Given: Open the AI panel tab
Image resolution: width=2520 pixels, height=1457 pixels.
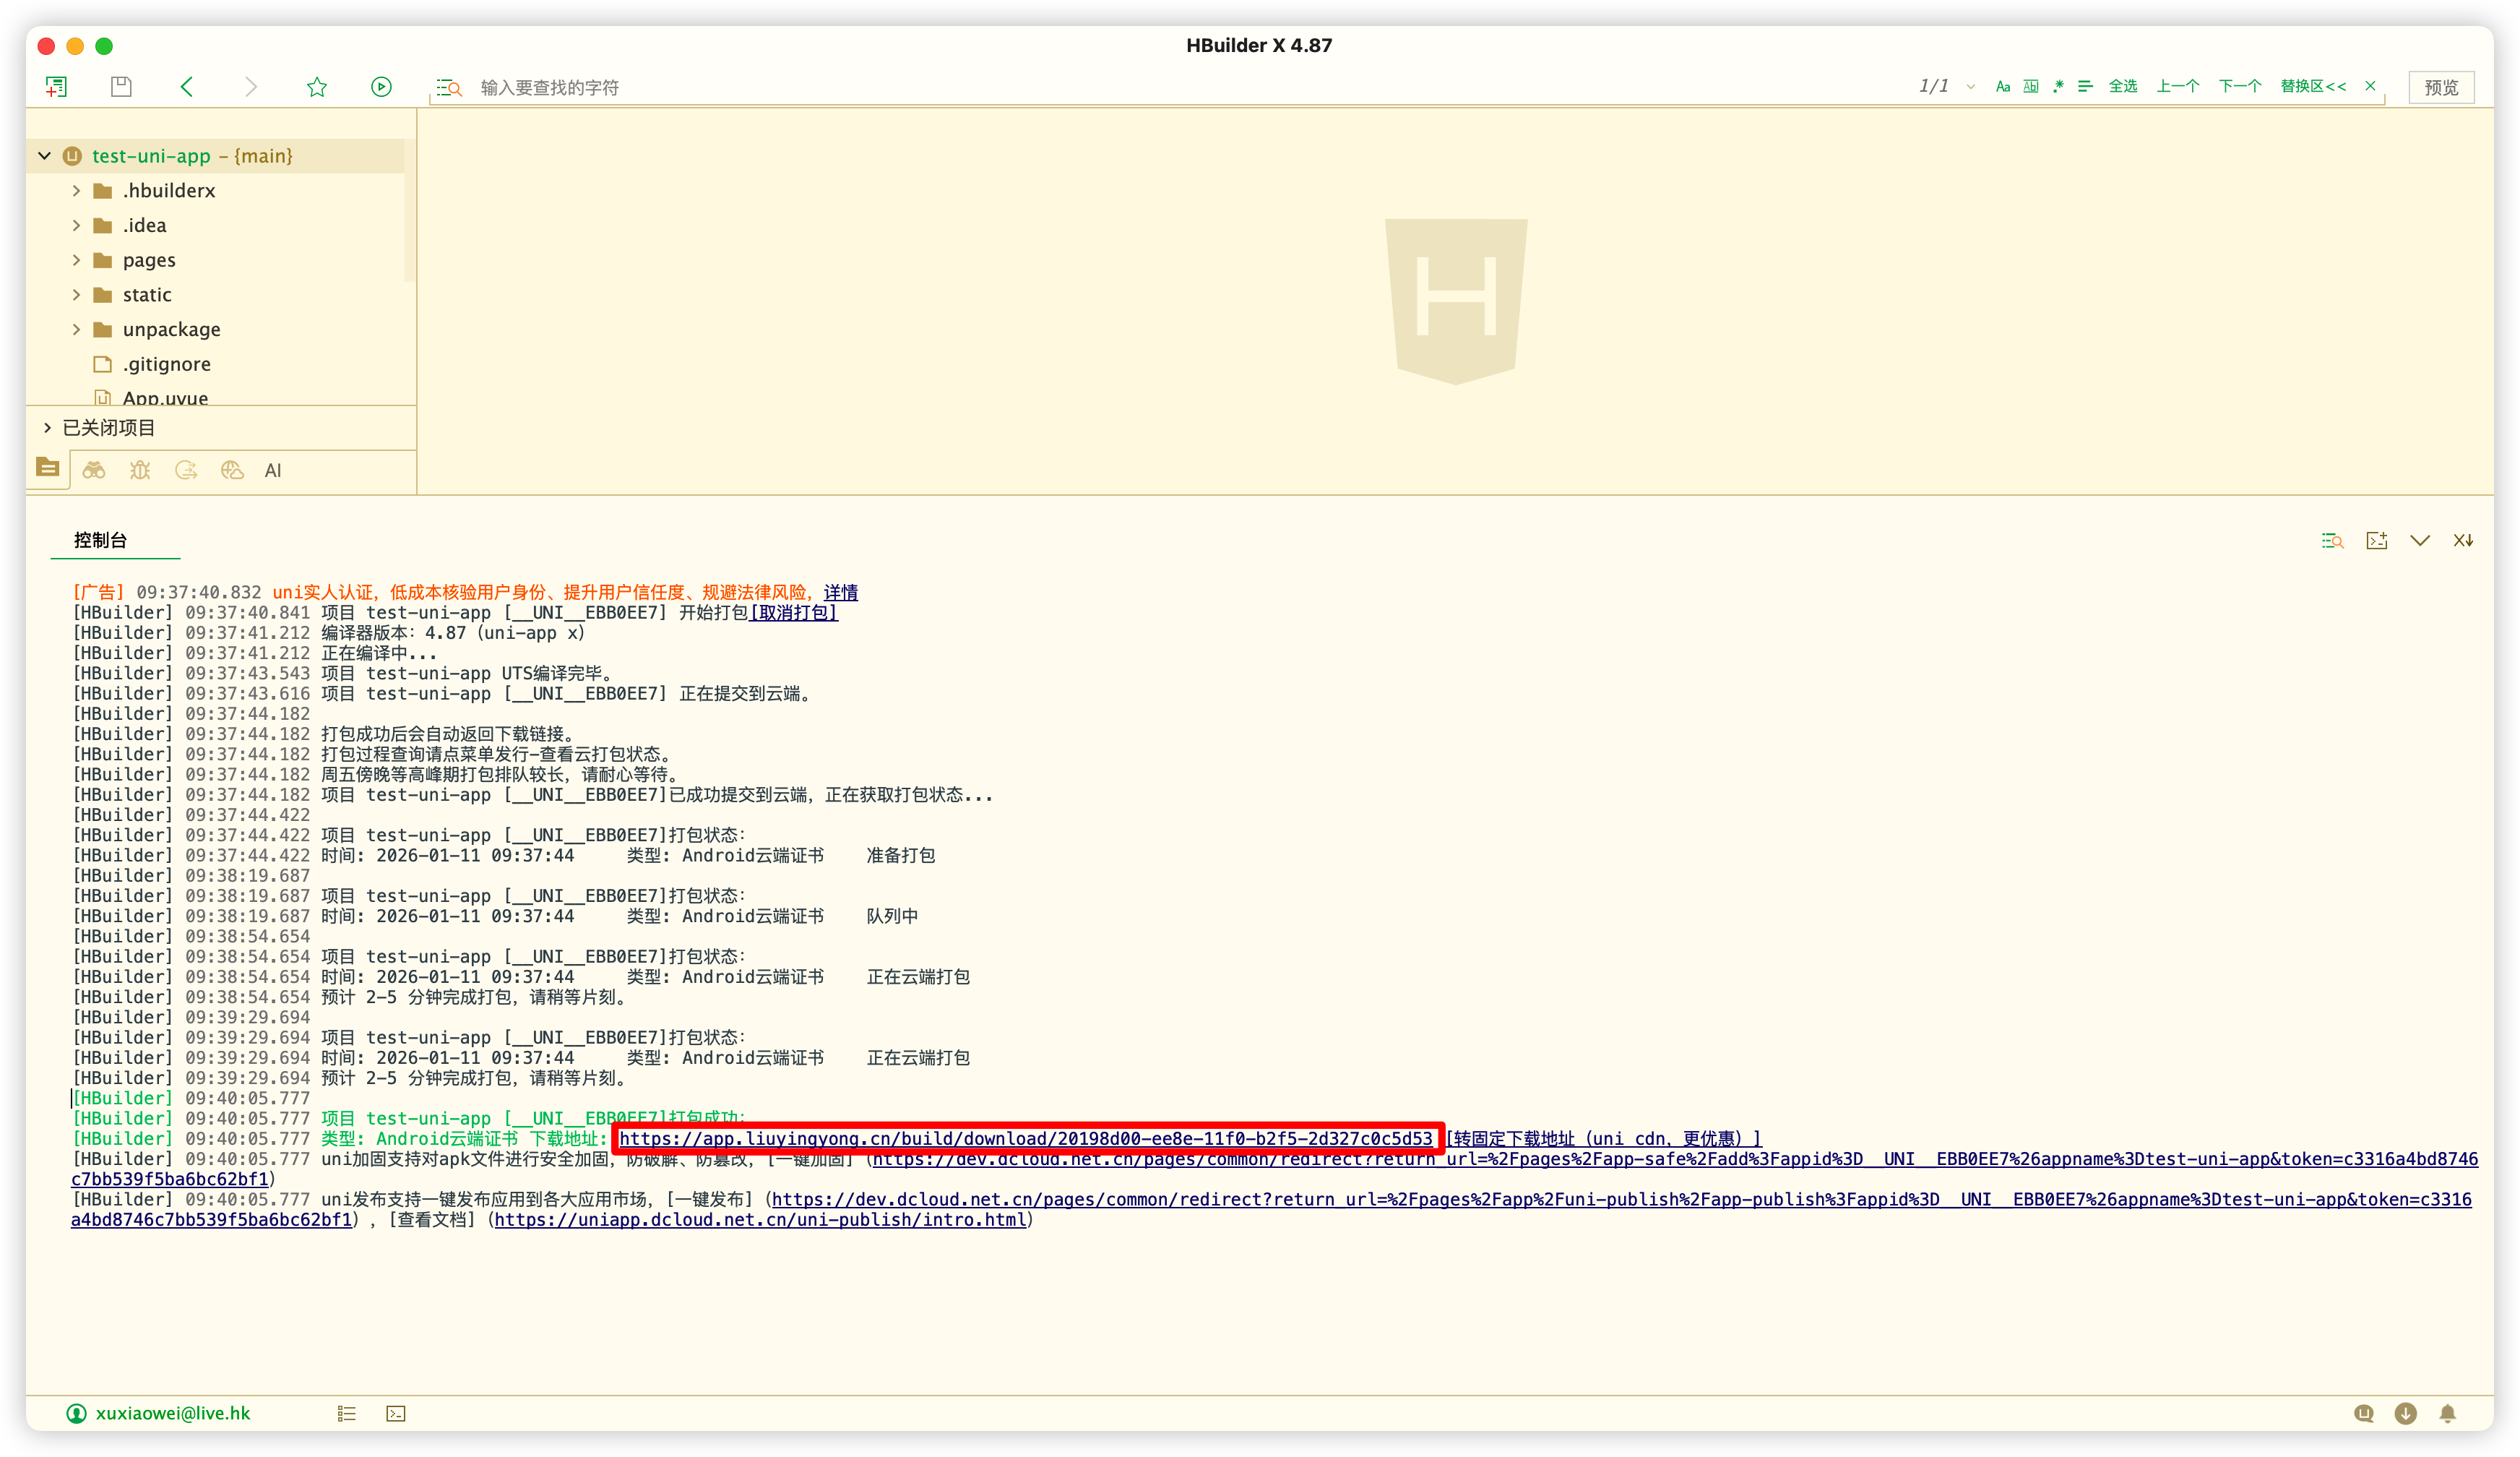Looking at the screenshot, I should click(273, 470).
